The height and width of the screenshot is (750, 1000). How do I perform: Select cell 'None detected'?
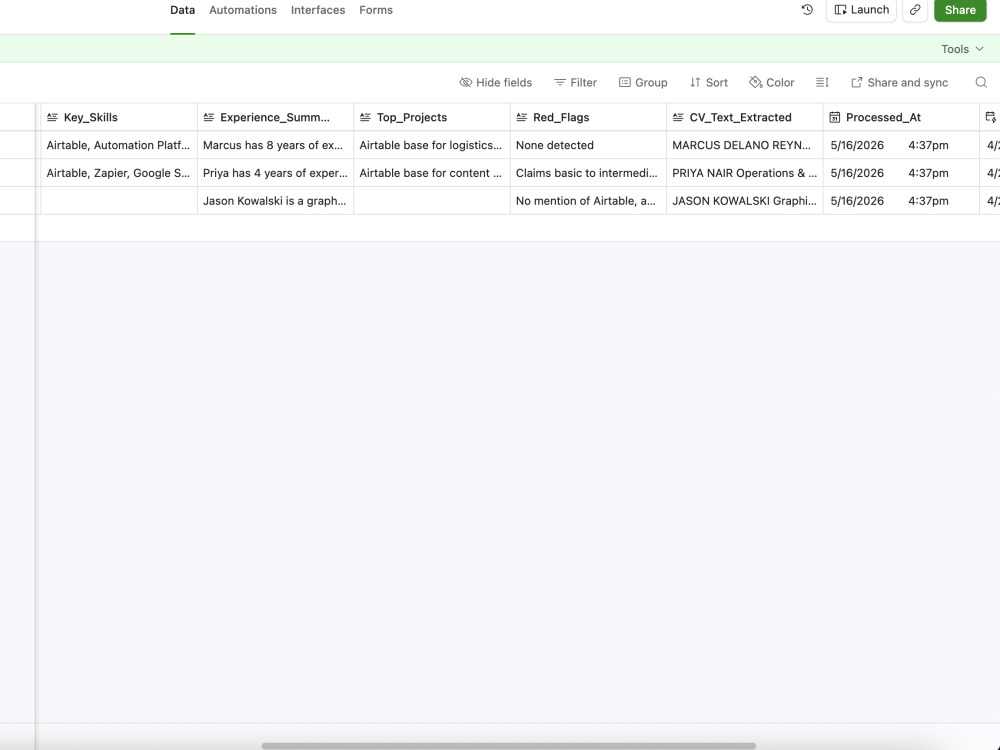588,145
